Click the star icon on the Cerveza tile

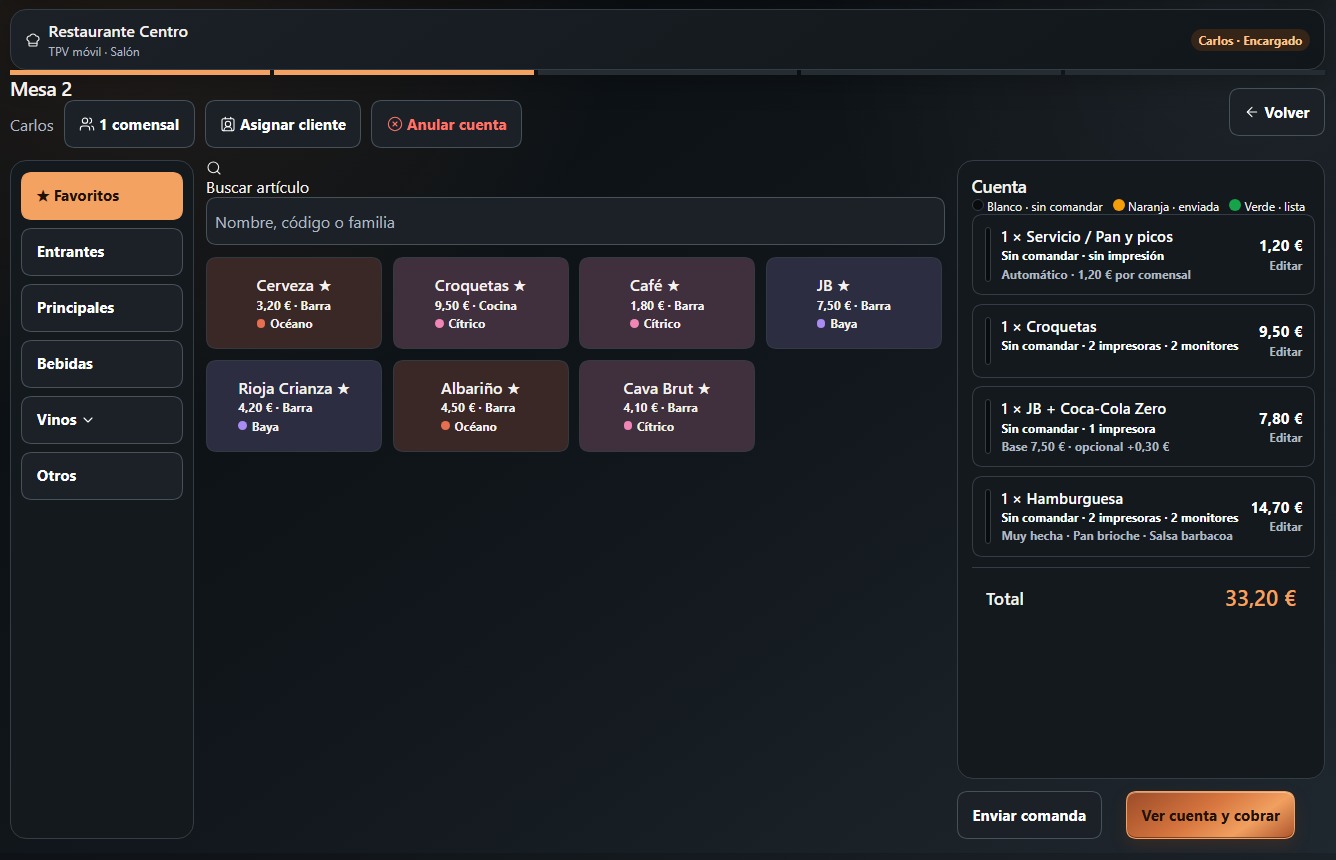point(324,286)
